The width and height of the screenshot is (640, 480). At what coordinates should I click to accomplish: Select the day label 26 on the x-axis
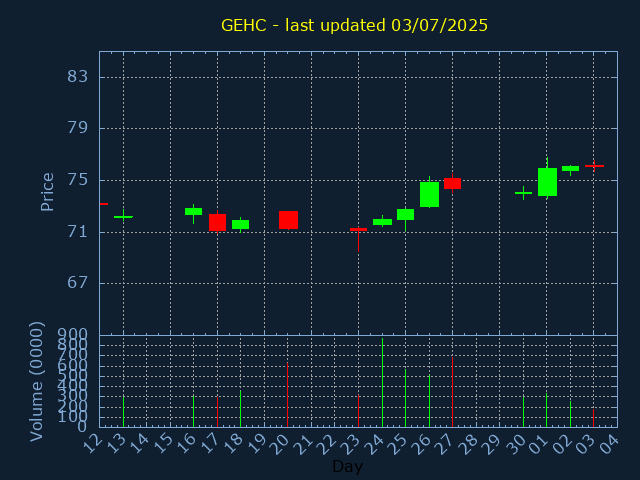pyautogui.click(x=422, y=444)
